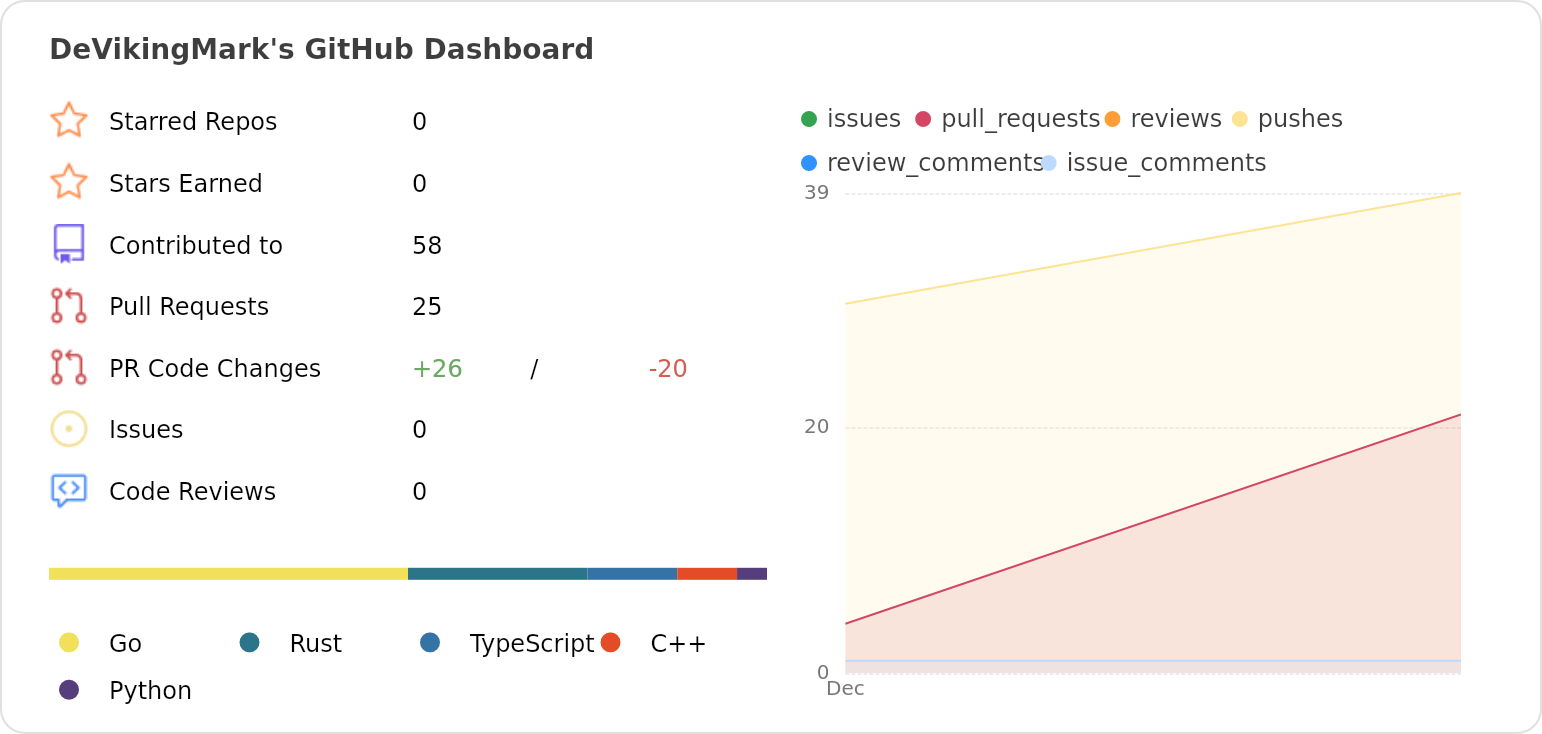Click the Starred Repos label

[193, 122]
